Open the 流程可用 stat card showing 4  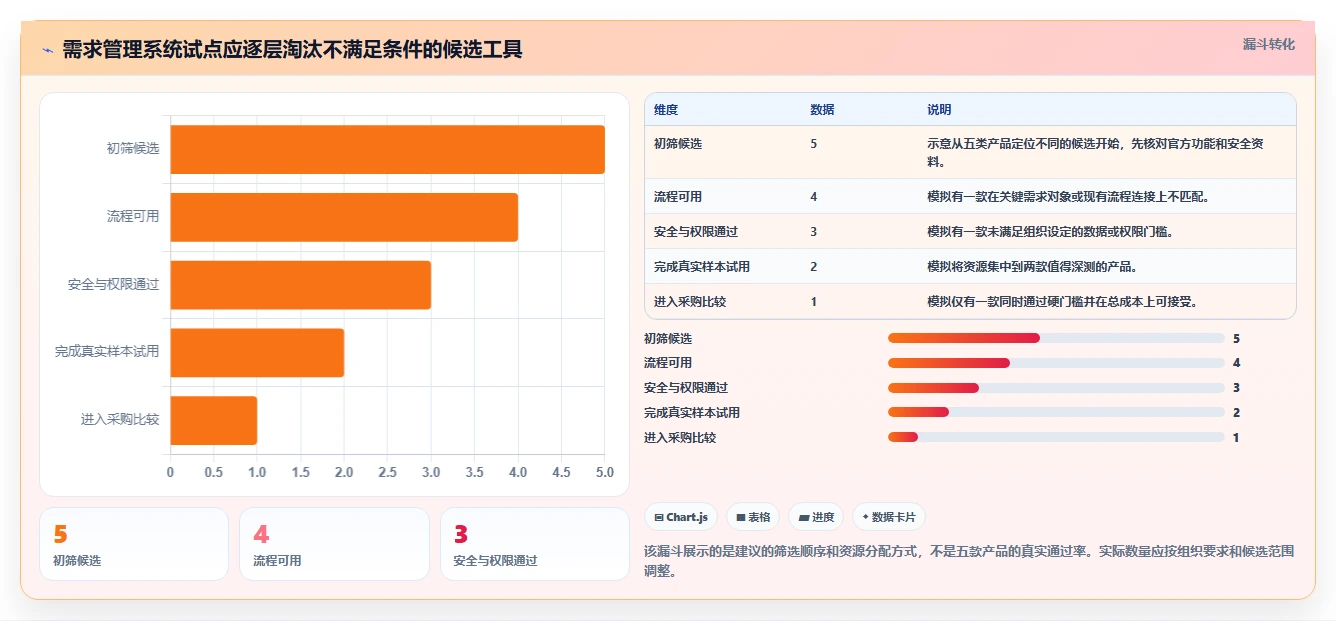(x=334, y=544)
